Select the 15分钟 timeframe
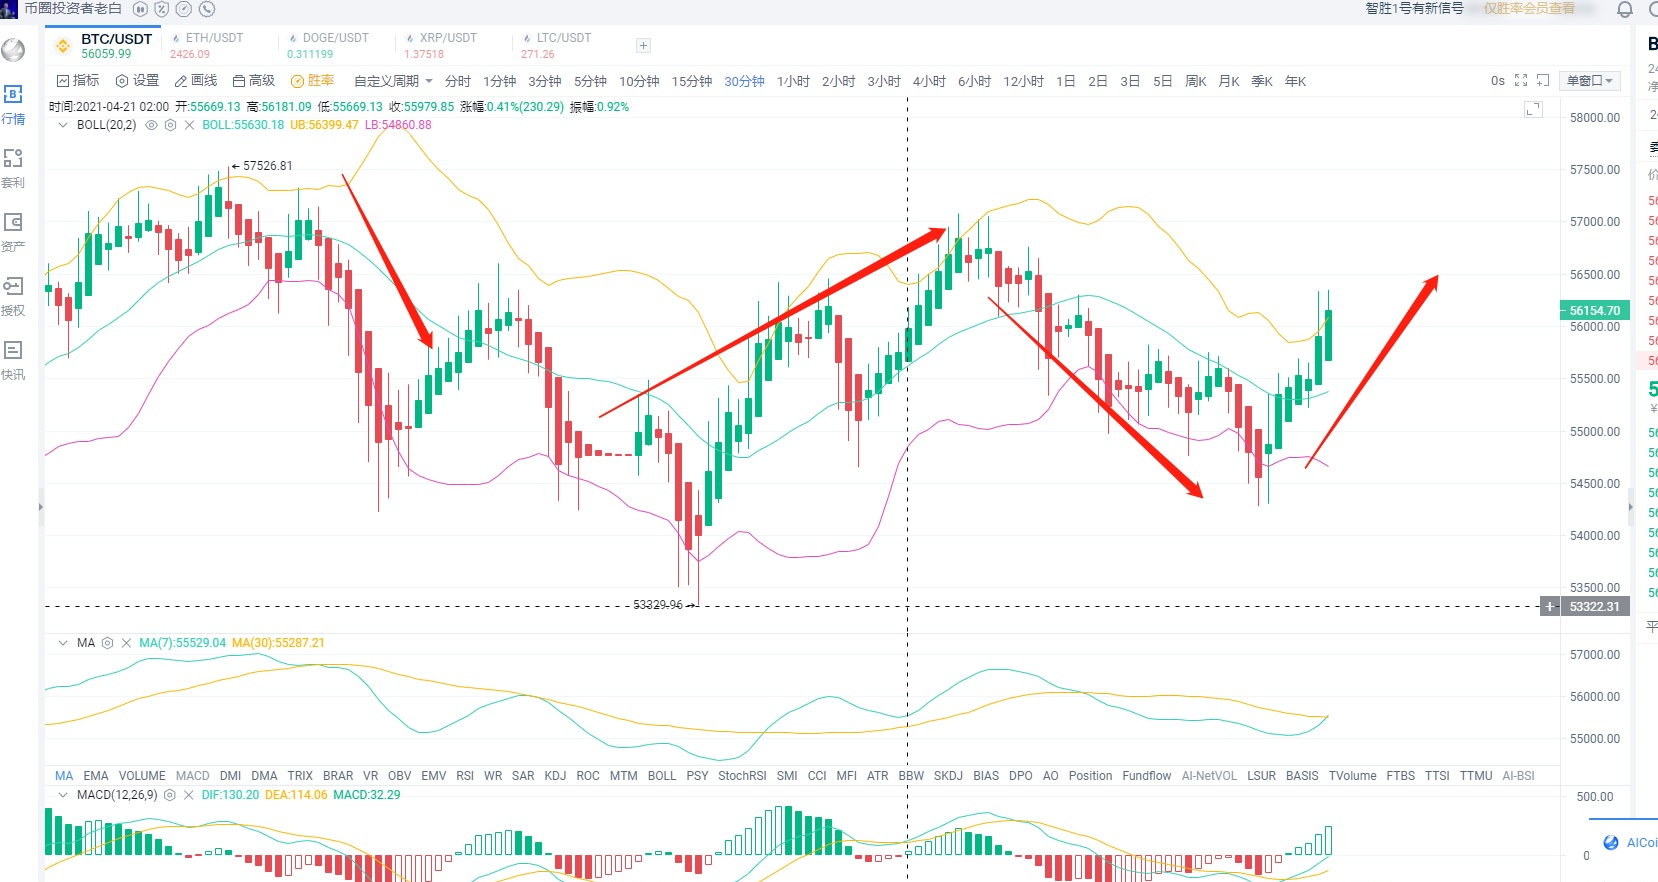The image size is (1658, 882). 692,81
